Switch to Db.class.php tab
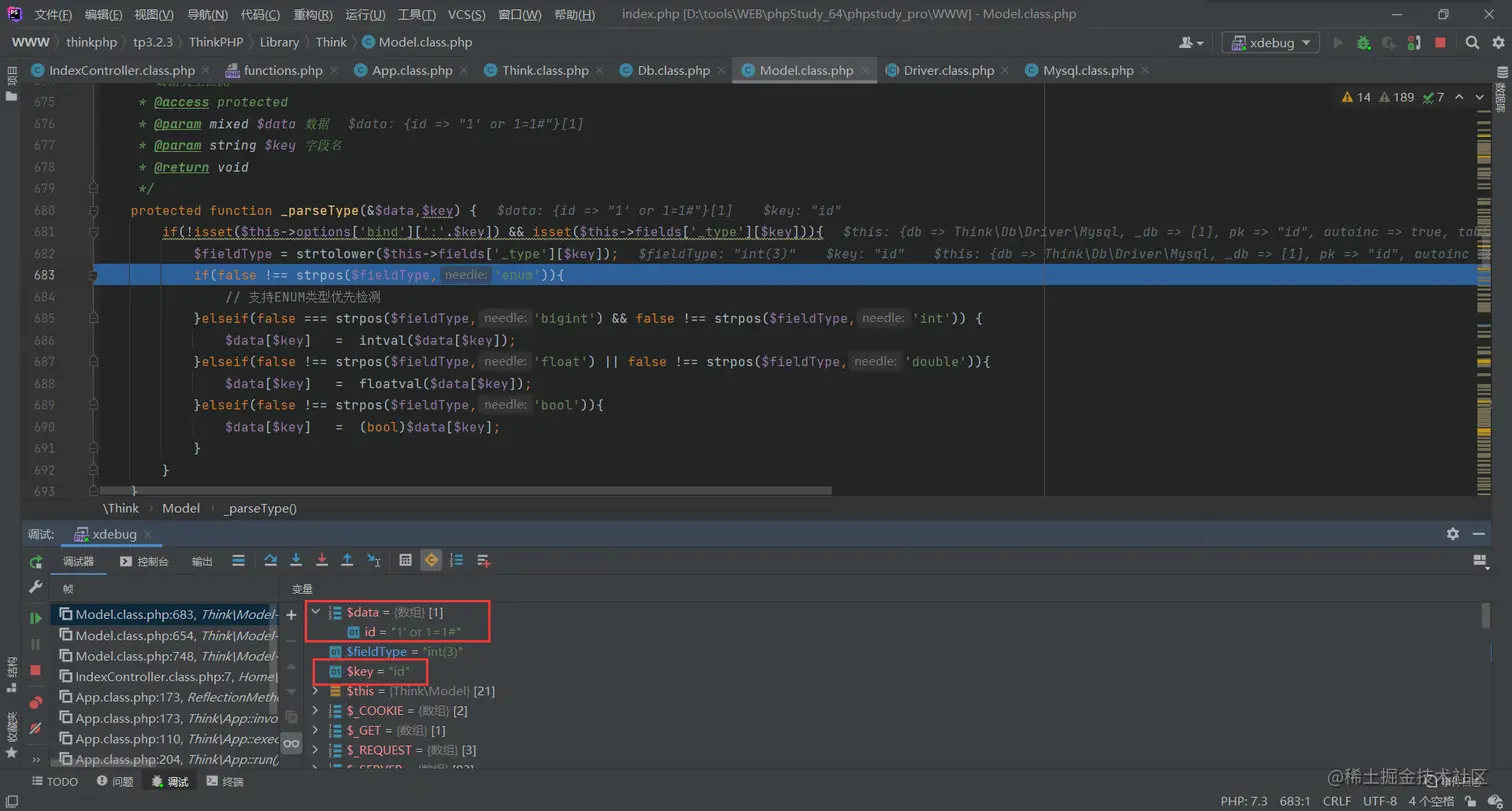The width and height of the screenshot is (1512, 811). pos(674,71)
